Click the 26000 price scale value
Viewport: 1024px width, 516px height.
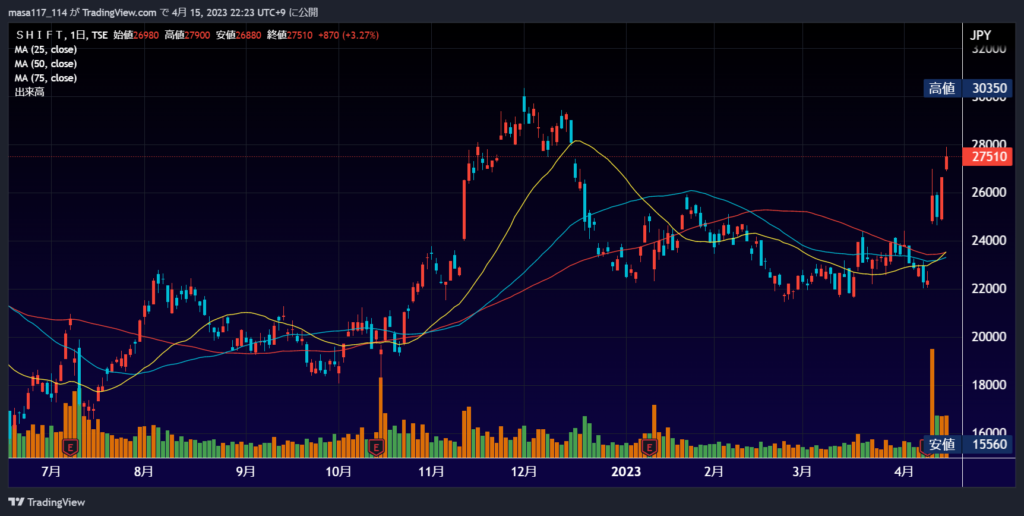click(x=987, y=192)
